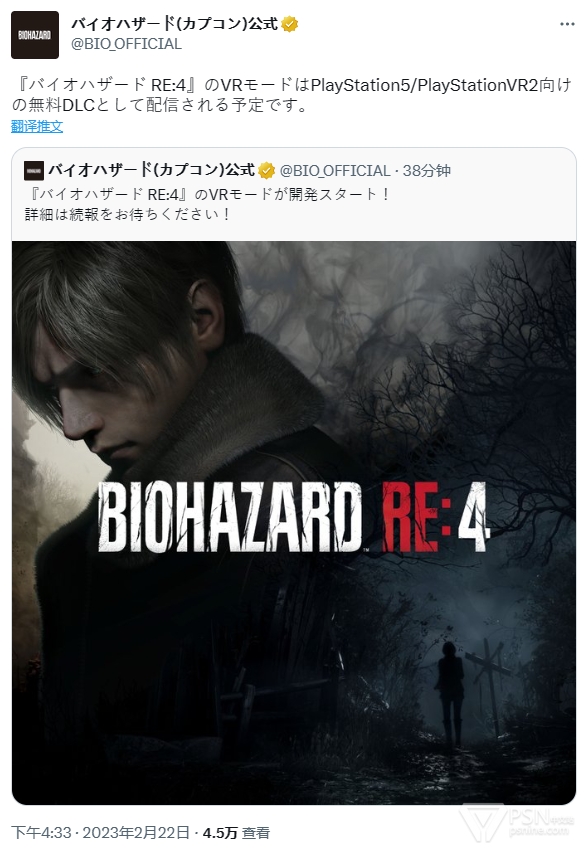Image resolution: width=586 pixels, height=854 pixels.
Task: Click the 下午4:33 · 2023年2月22日 timestamp
Action: [x=100, y=832]
